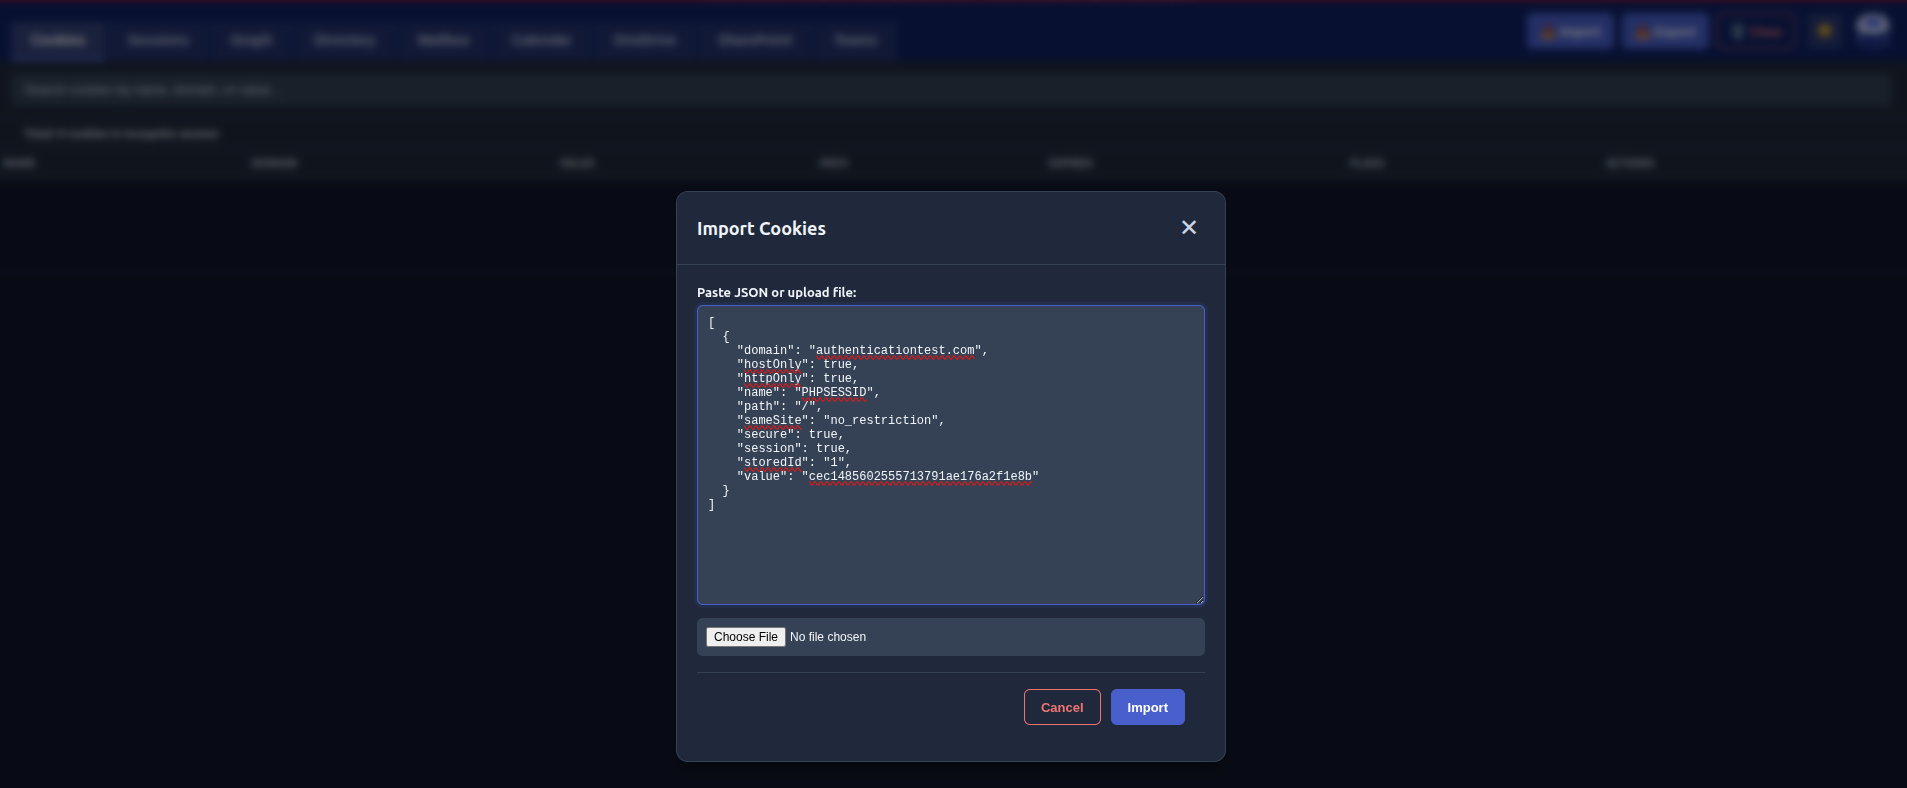Click the "storedId" key in the JSON
Screen dimensions: 1907x788
[773, 463]
